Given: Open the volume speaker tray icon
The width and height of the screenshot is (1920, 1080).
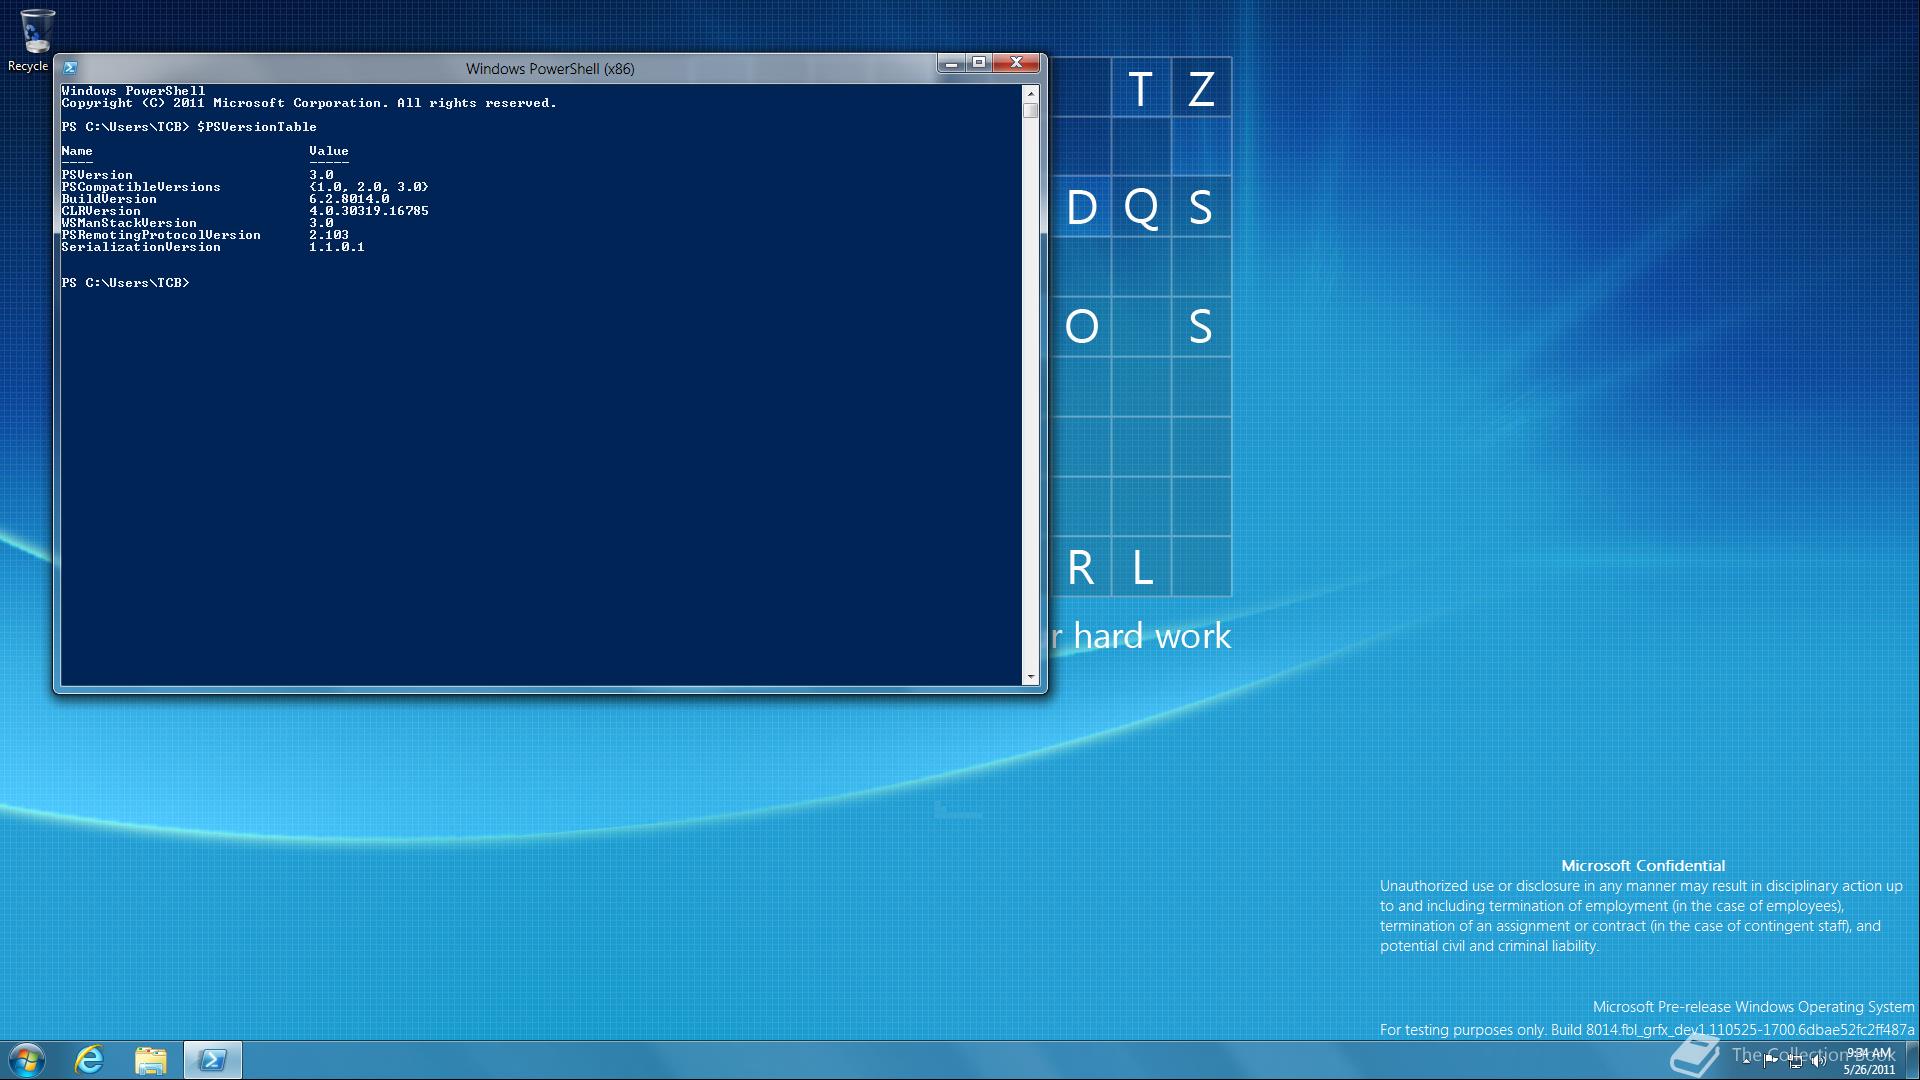Looking at the screenshot, I should click(x=1819, y=1061).
